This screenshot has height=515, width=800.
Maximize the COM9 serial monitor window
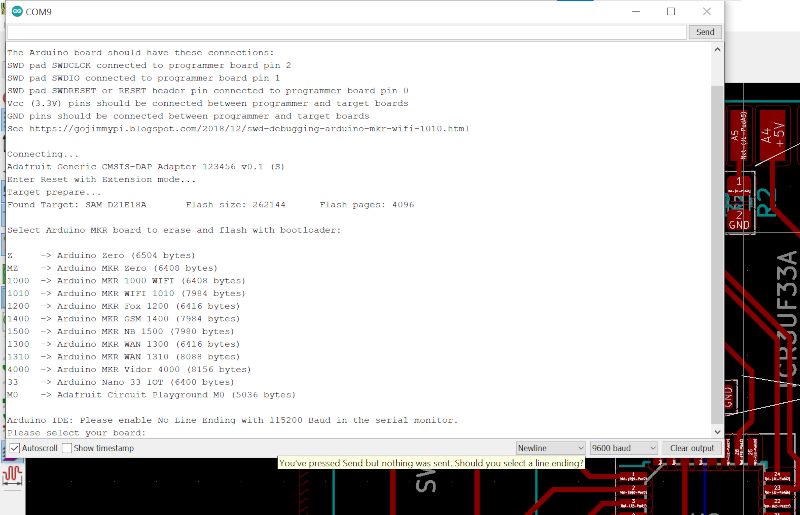click(x=671, y=11)
